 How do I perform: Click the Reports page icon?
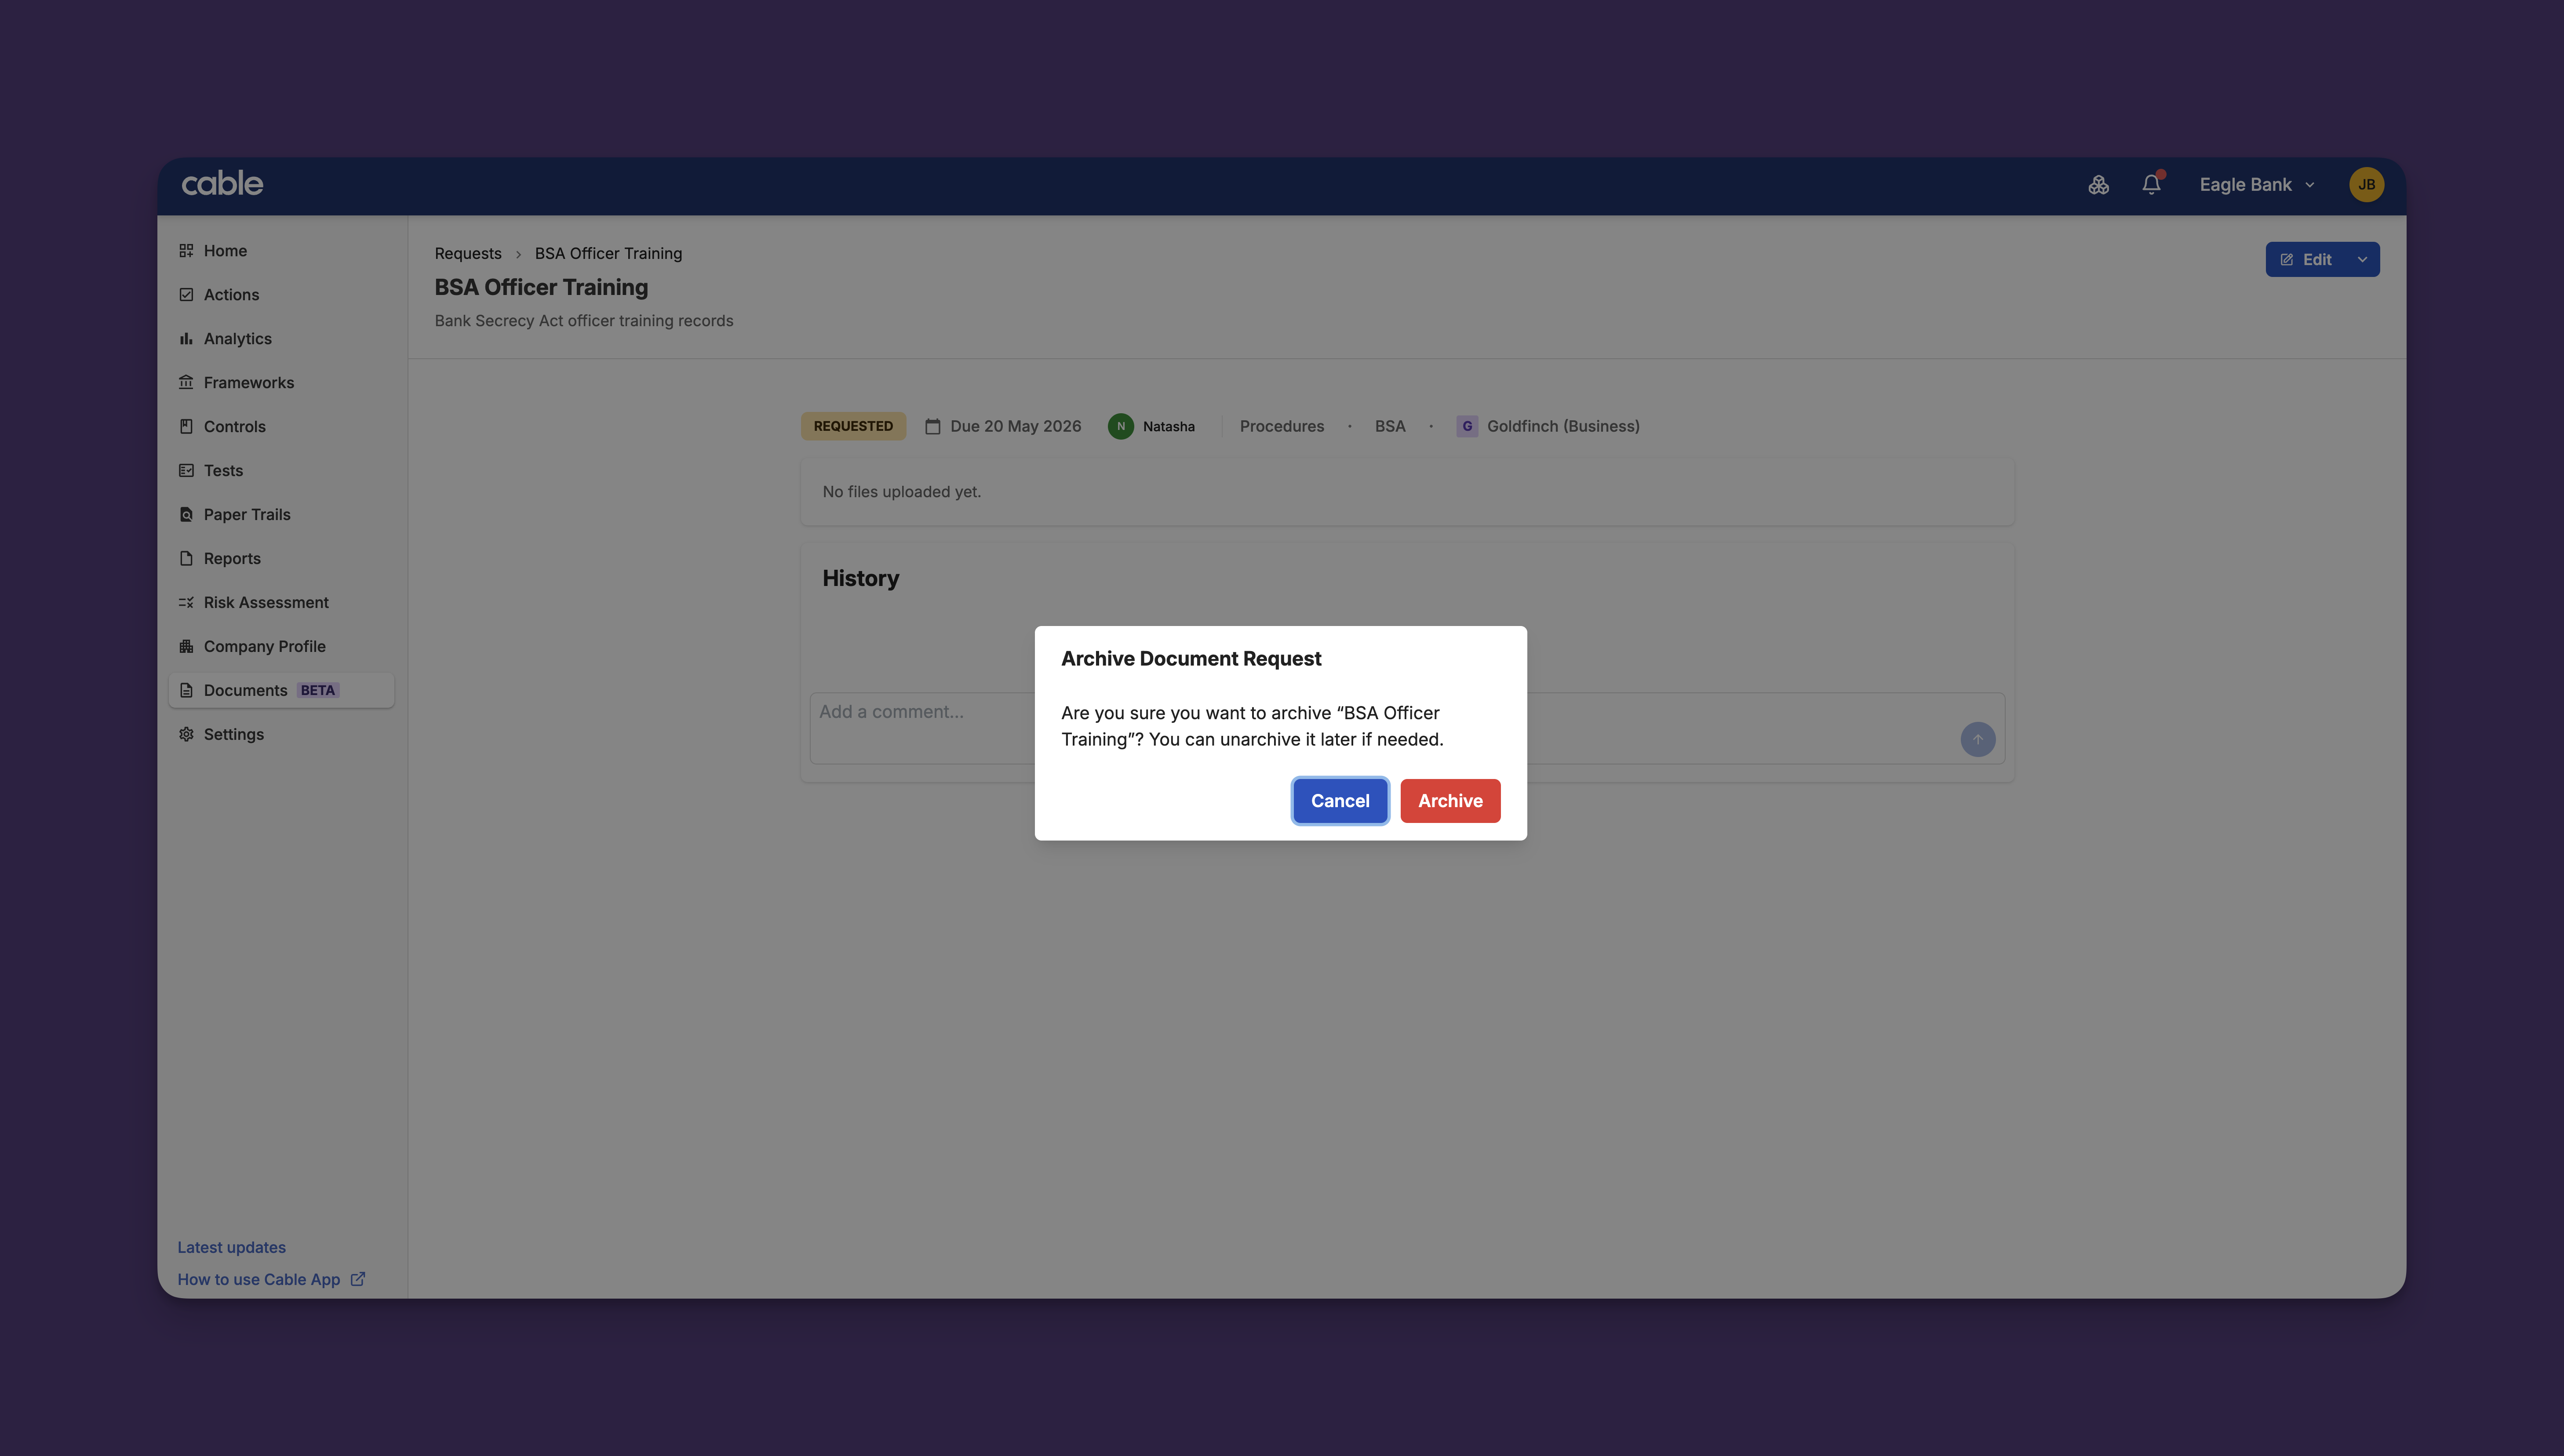coord(186,559)
